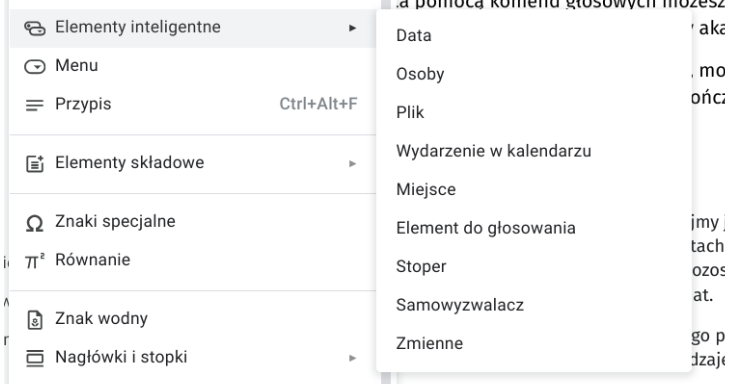The image size is (743, 386).
Task: Click the omega Znaki specjalne icon
Action: pyautogui.click(x=35, y=223)
